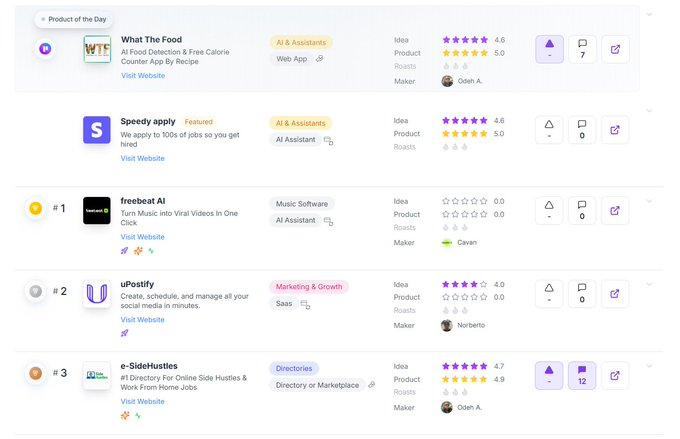This screenshot has width=680, height=439.
Task: Visit Website link for uPostify
Action: click(142, 320)
